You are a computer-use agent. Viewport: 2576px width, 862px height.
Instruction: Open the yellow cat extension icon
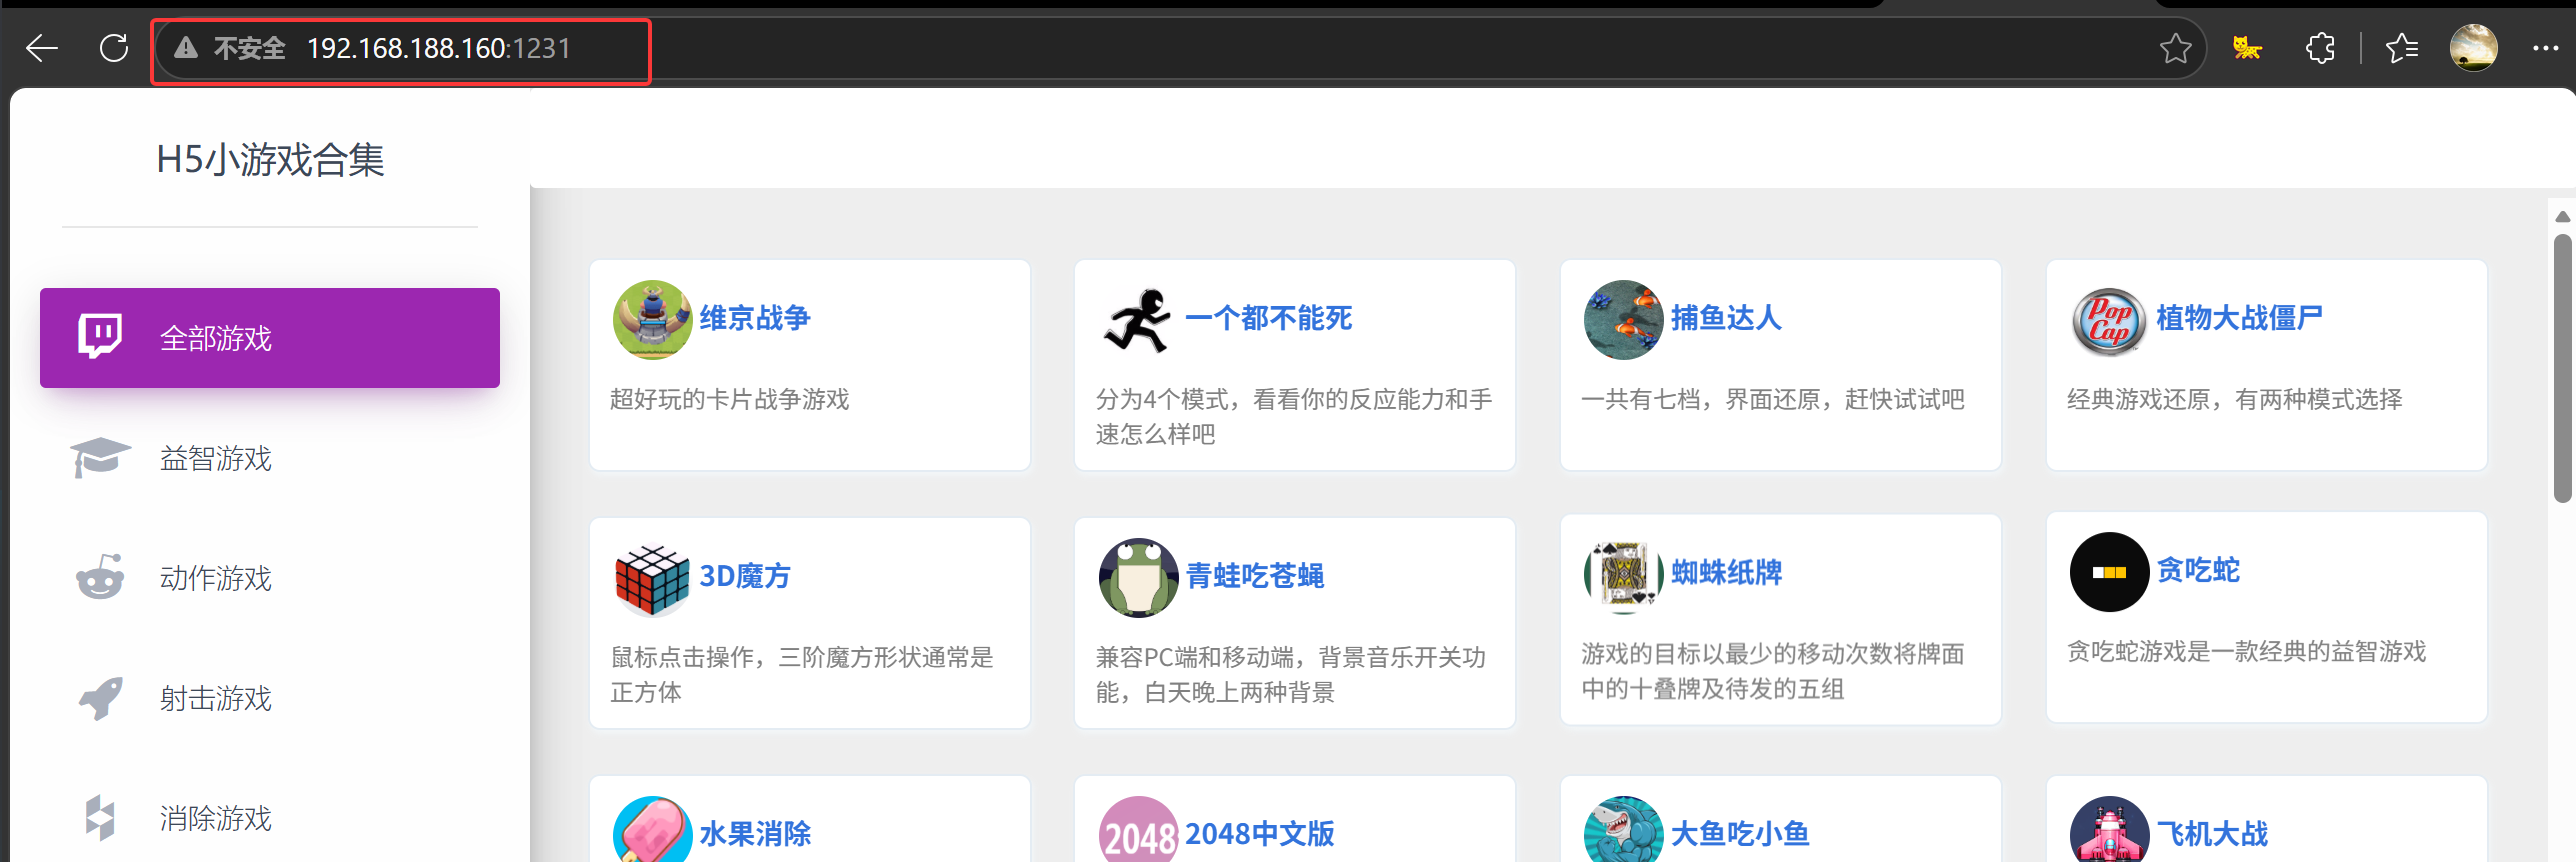point(2247,48)
